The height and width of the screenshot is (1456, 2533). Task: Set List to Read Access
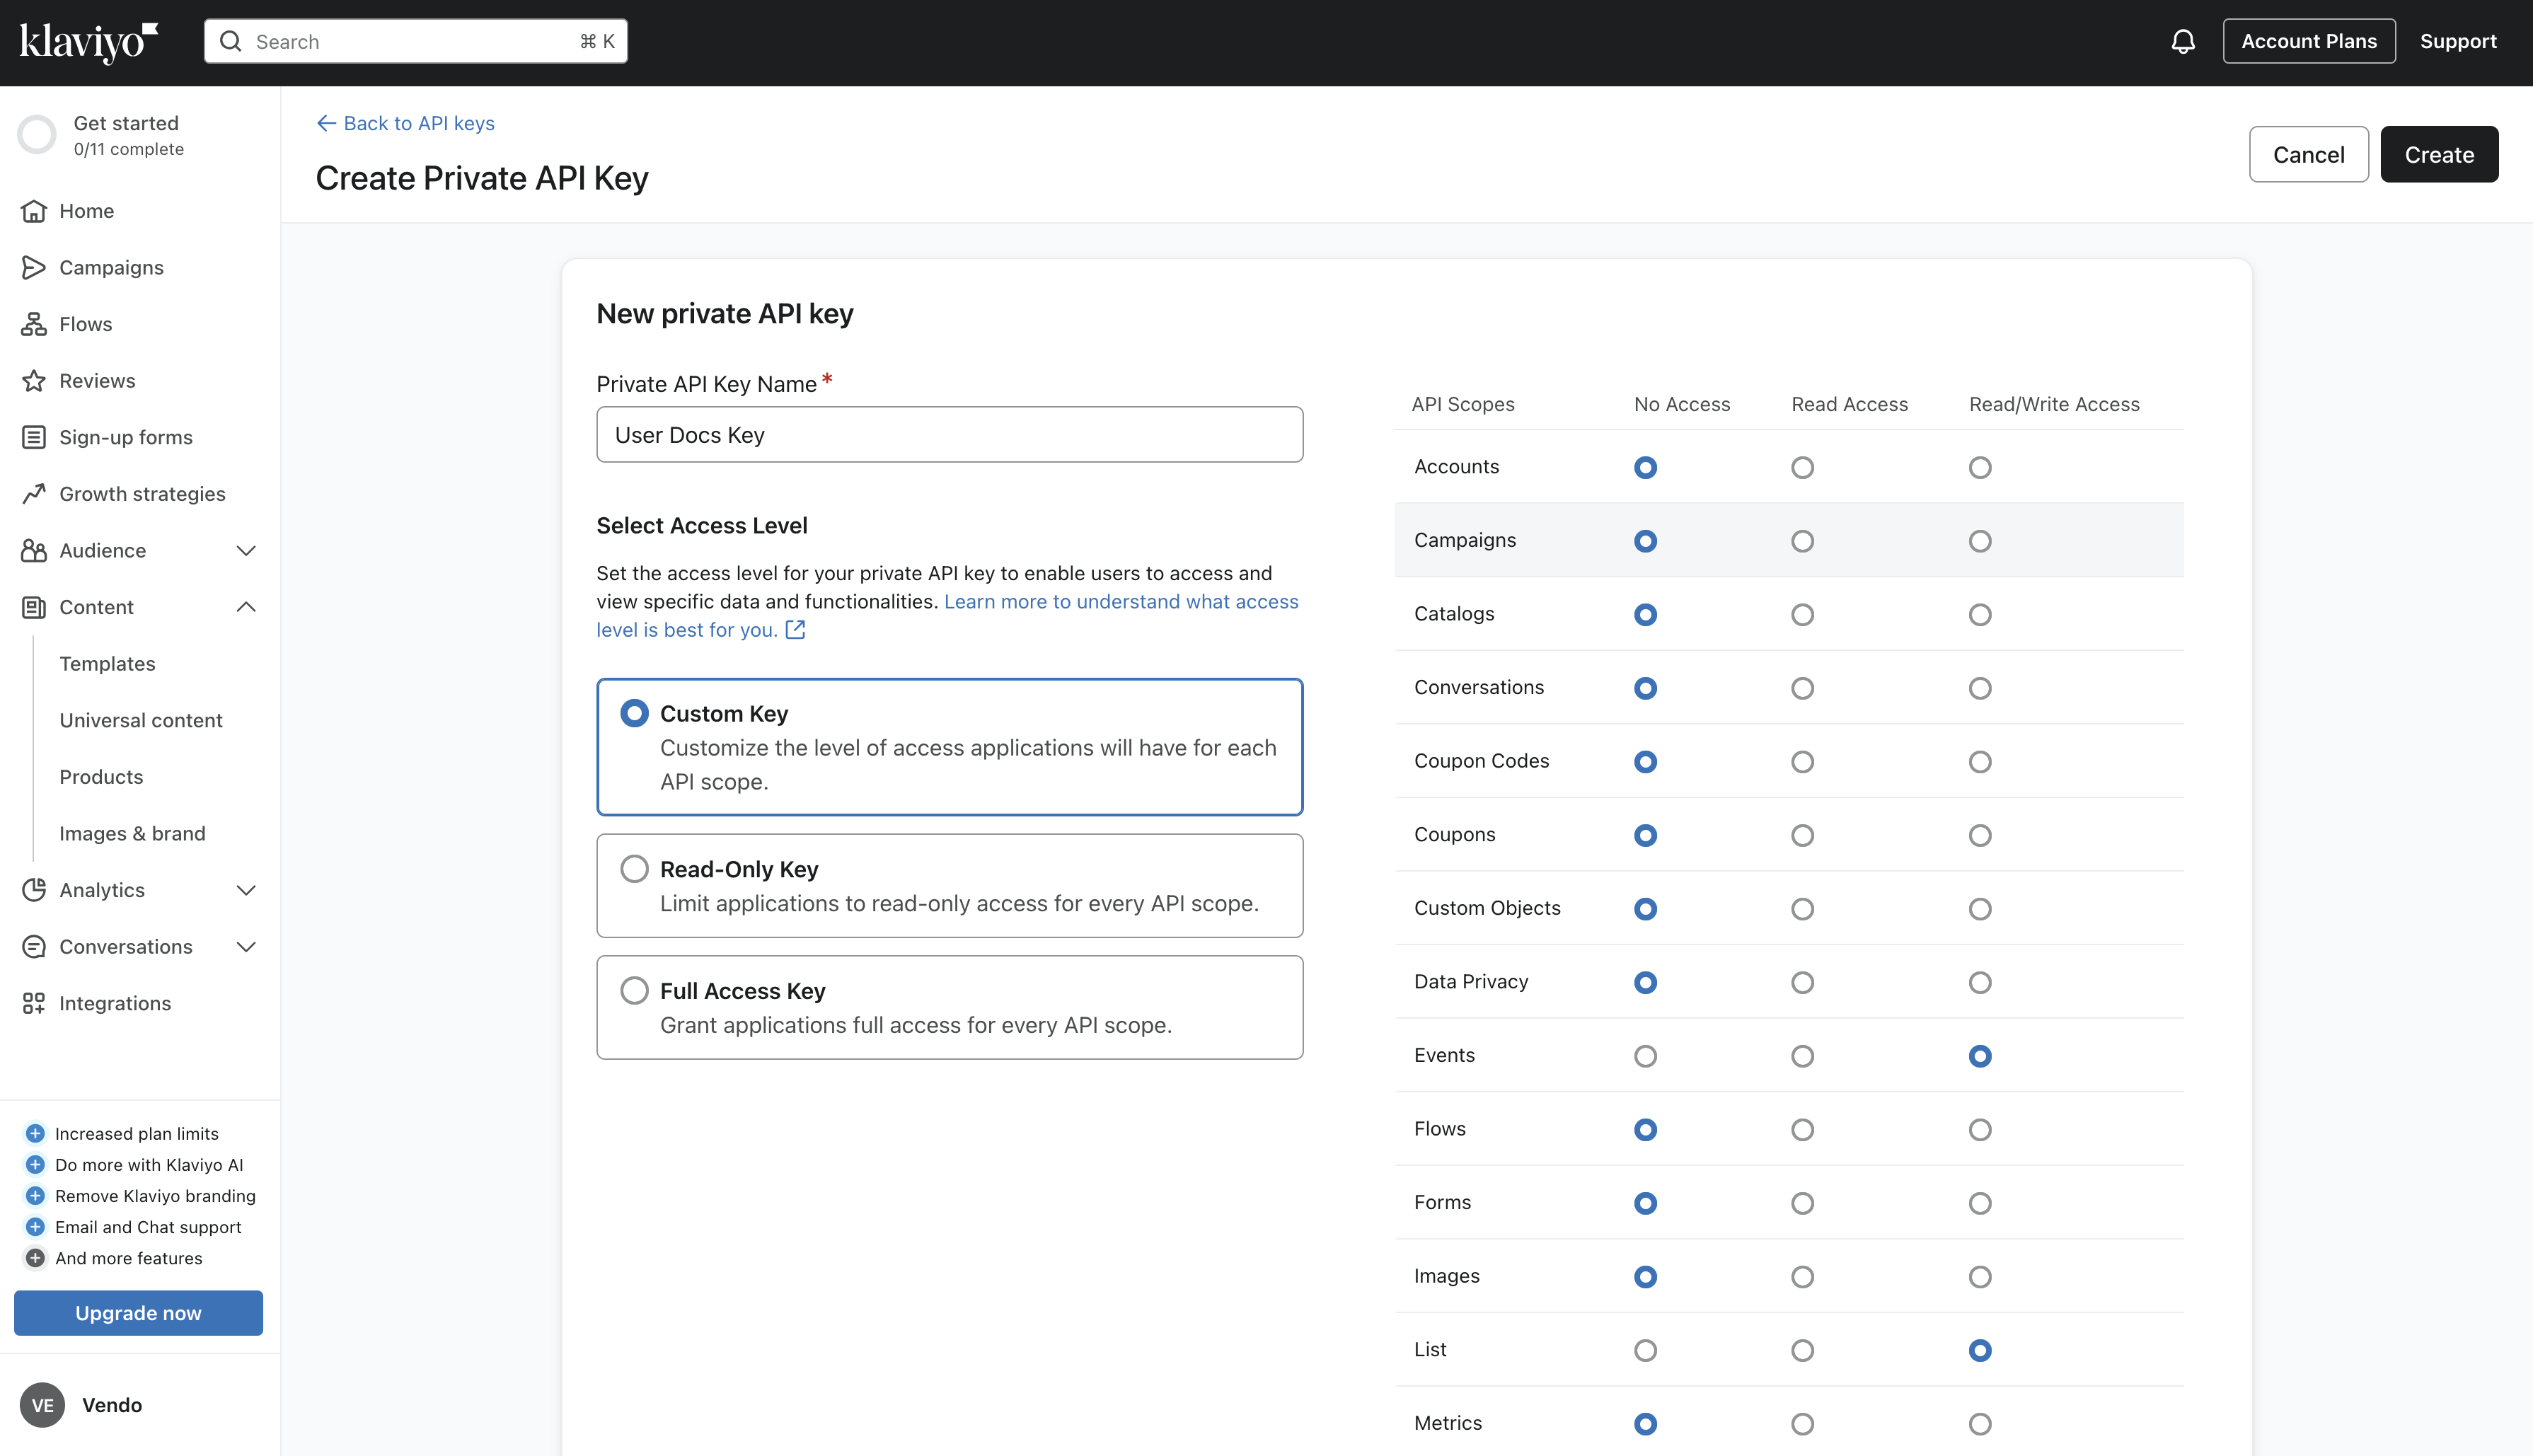pos(1802,1351)
